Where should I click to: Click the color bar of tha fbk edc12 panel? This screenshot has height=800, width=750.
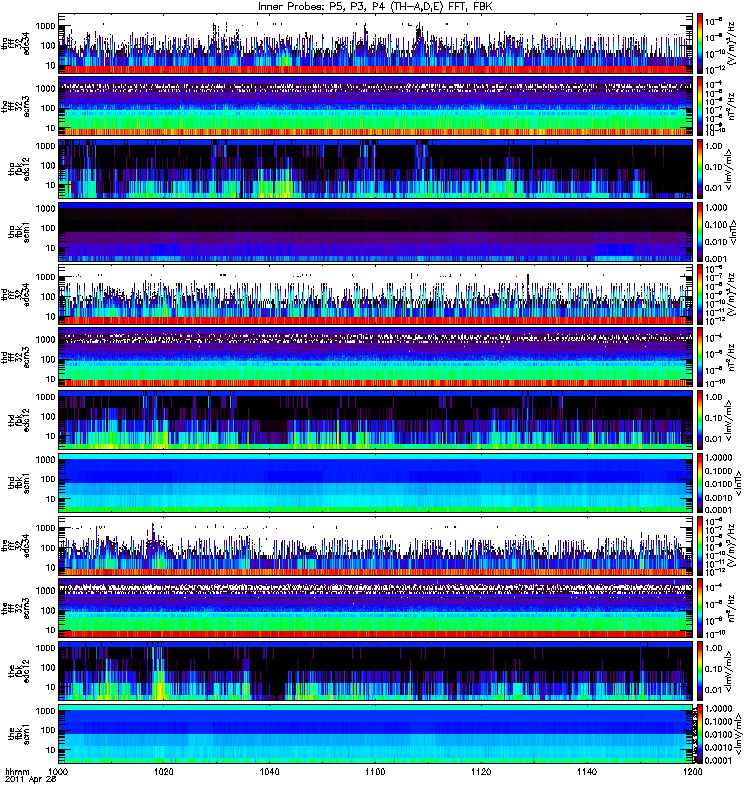pyautogui.click(x=701, y=169)
